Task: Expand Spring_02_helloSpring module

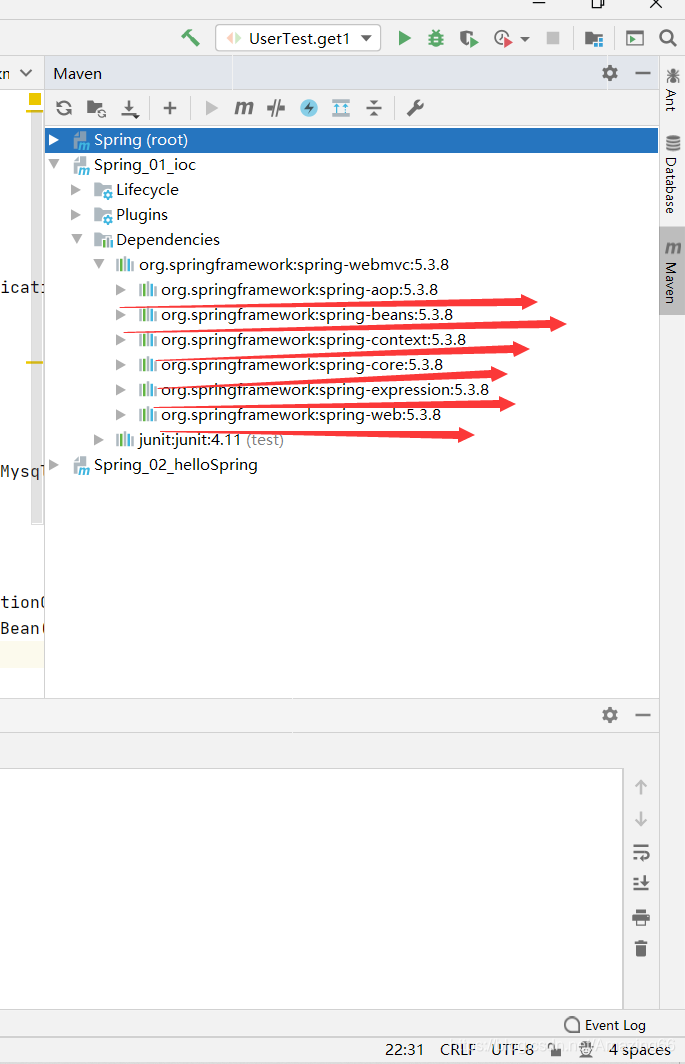Action: point(54,464)
